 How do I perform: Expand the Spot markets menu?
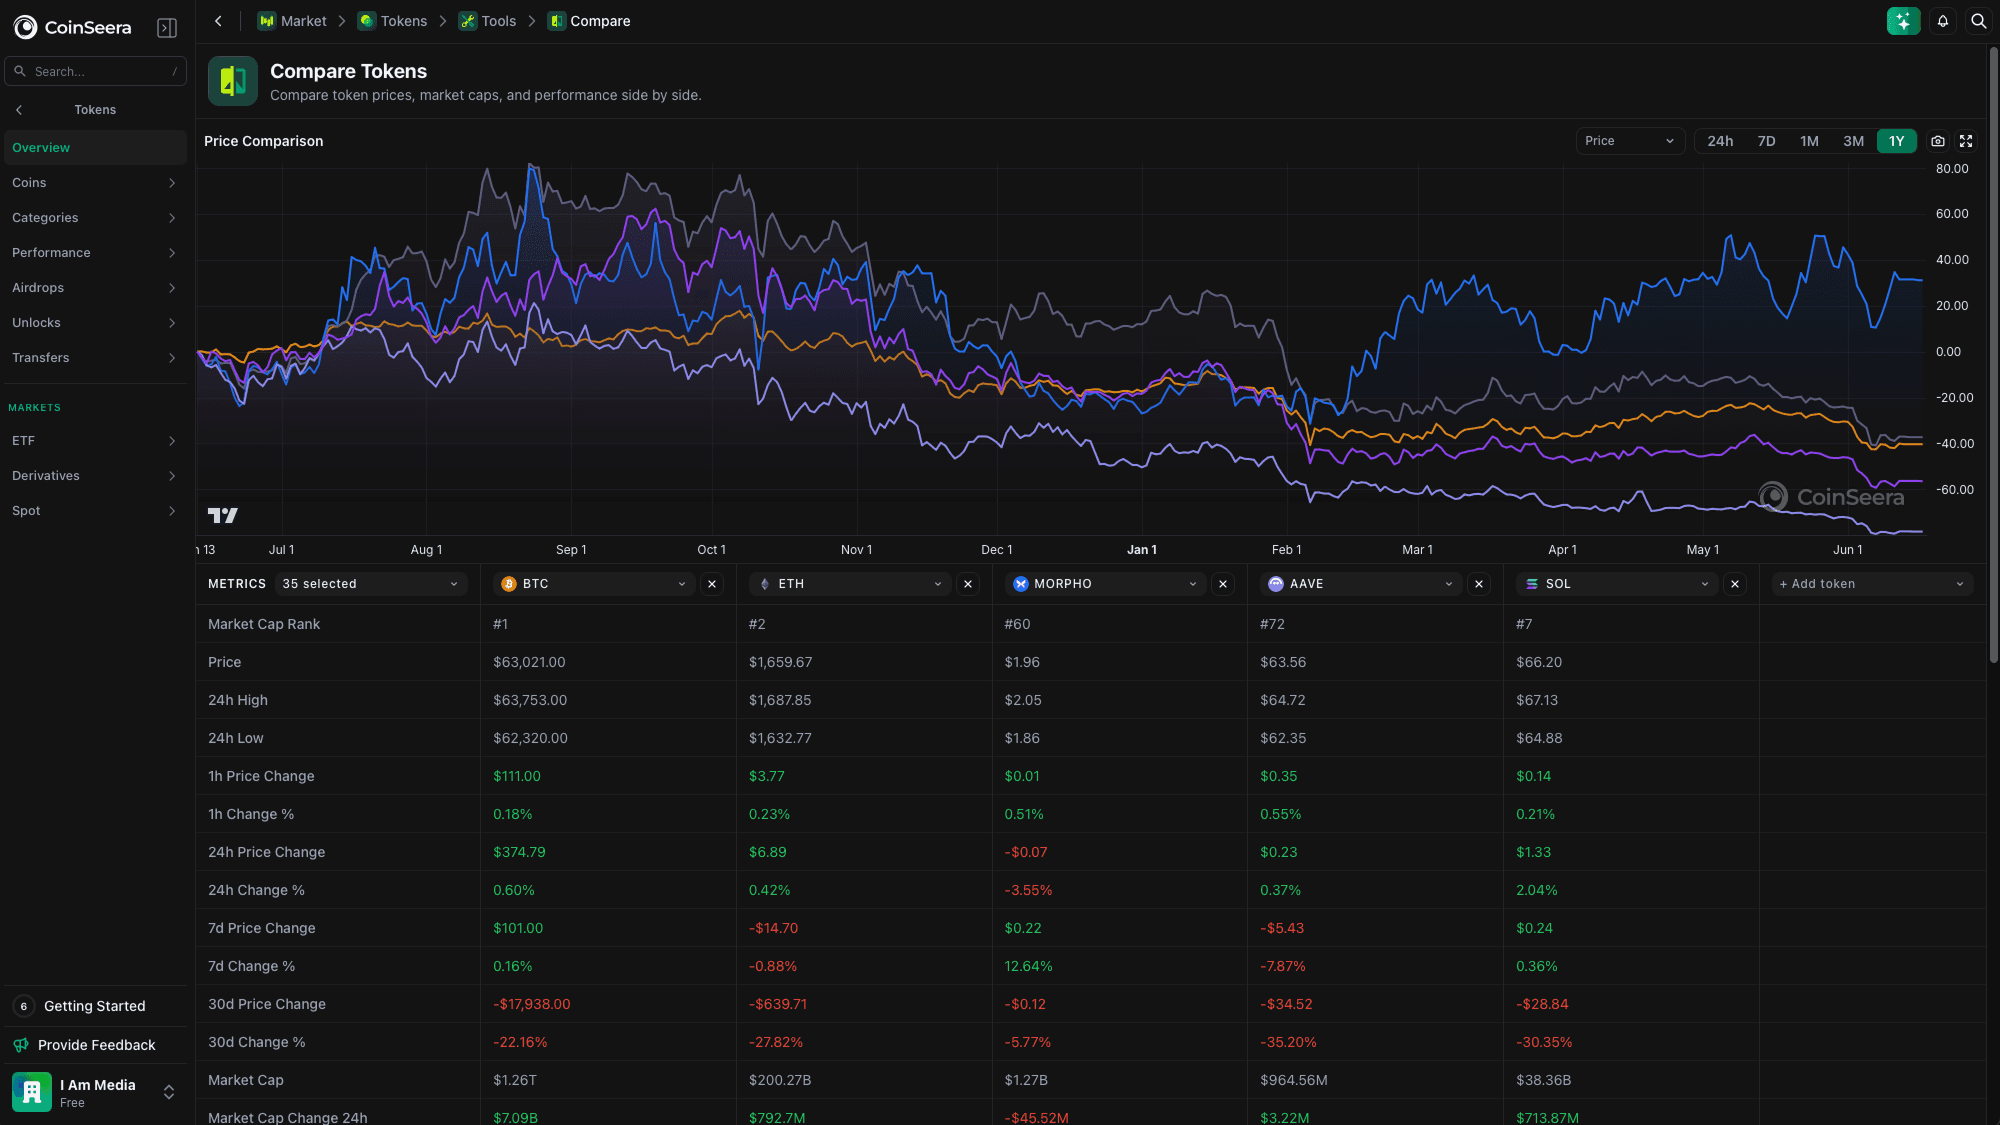point(95,511)
